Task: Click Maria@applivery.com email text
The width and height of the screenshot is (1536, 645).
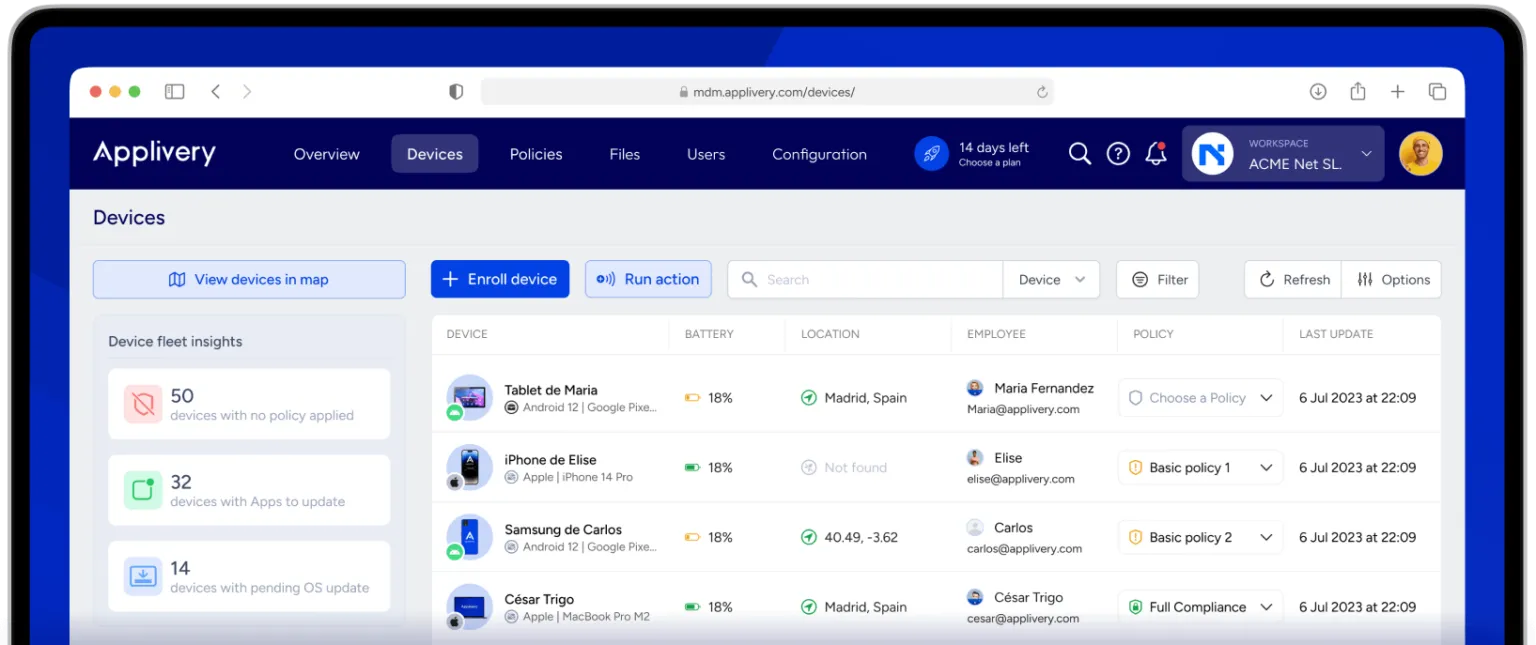Action: (1023, 409)
